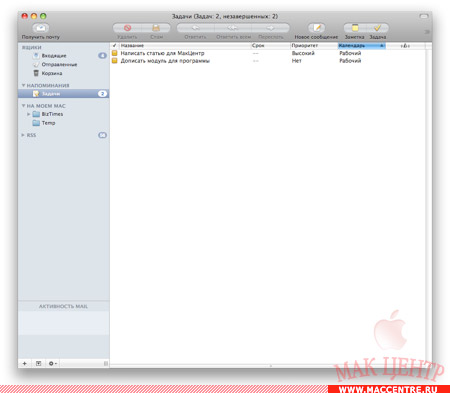Click the yellow icon of Написать статью task
The width and height of the screenshot is (450, 393).
tap(115, 53)
